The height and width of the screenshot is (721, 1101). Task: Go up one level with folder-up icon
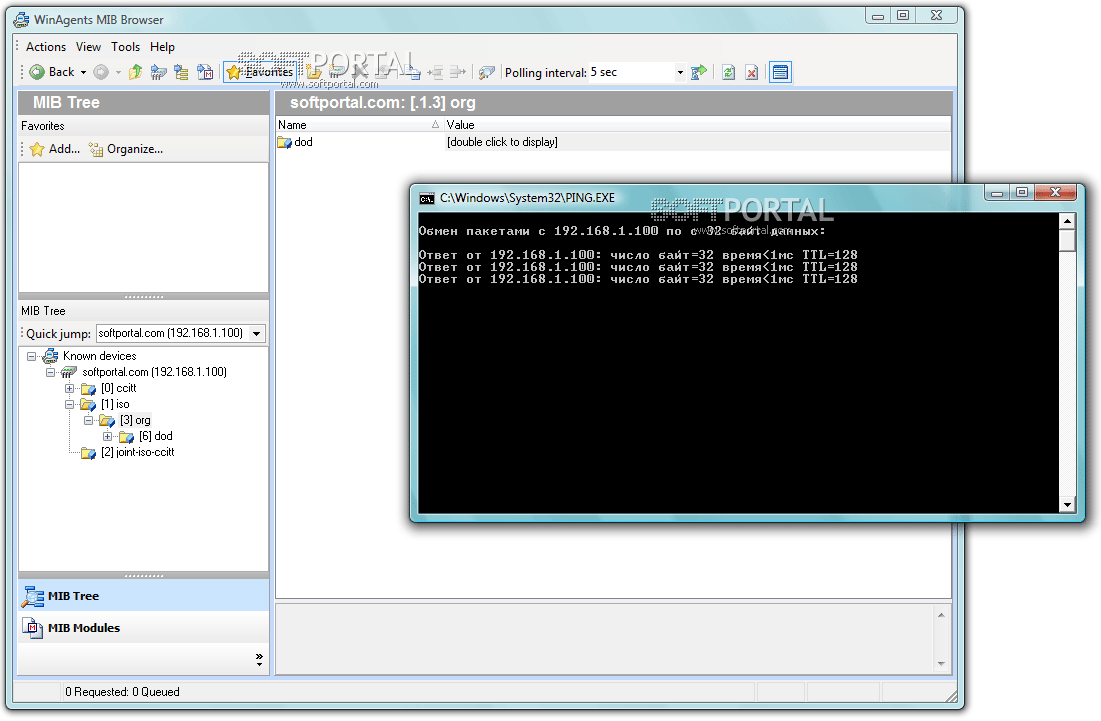point(136,72)
